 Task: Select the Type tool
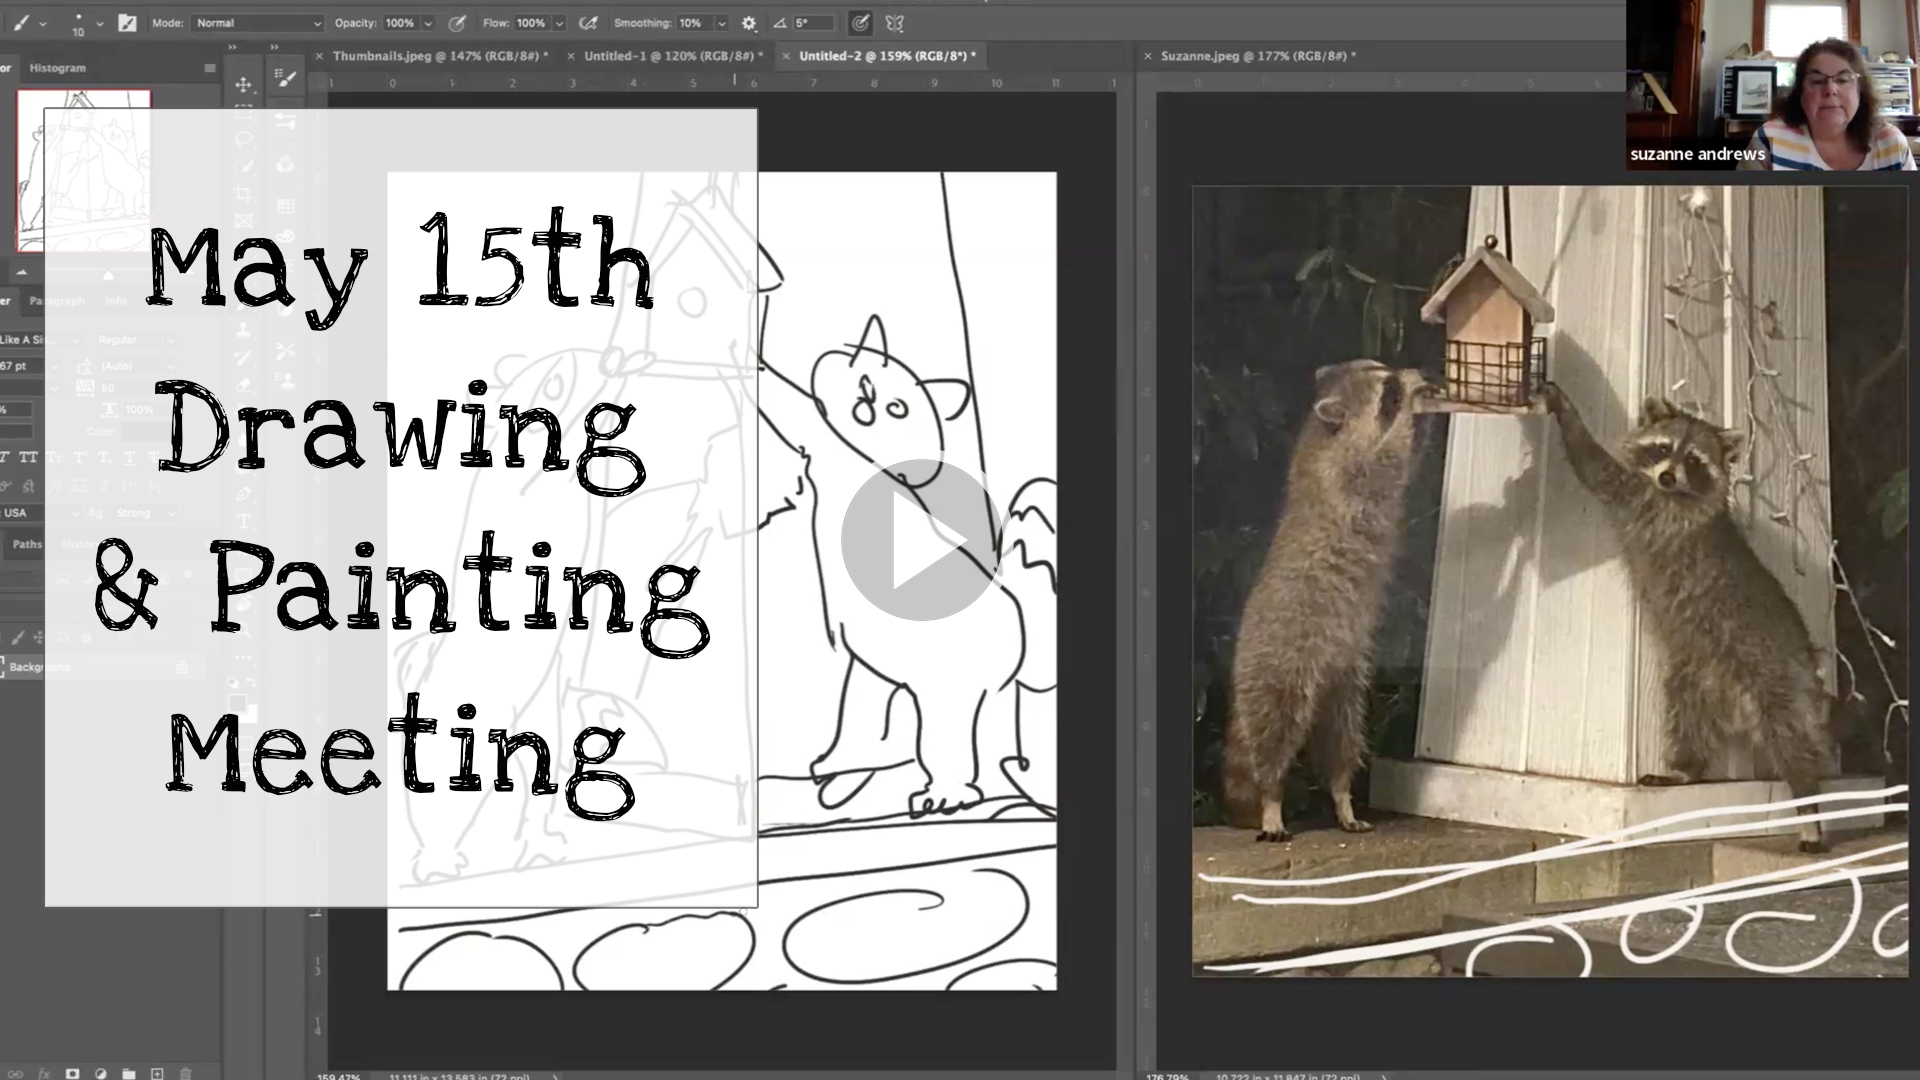tap(243, 521)
